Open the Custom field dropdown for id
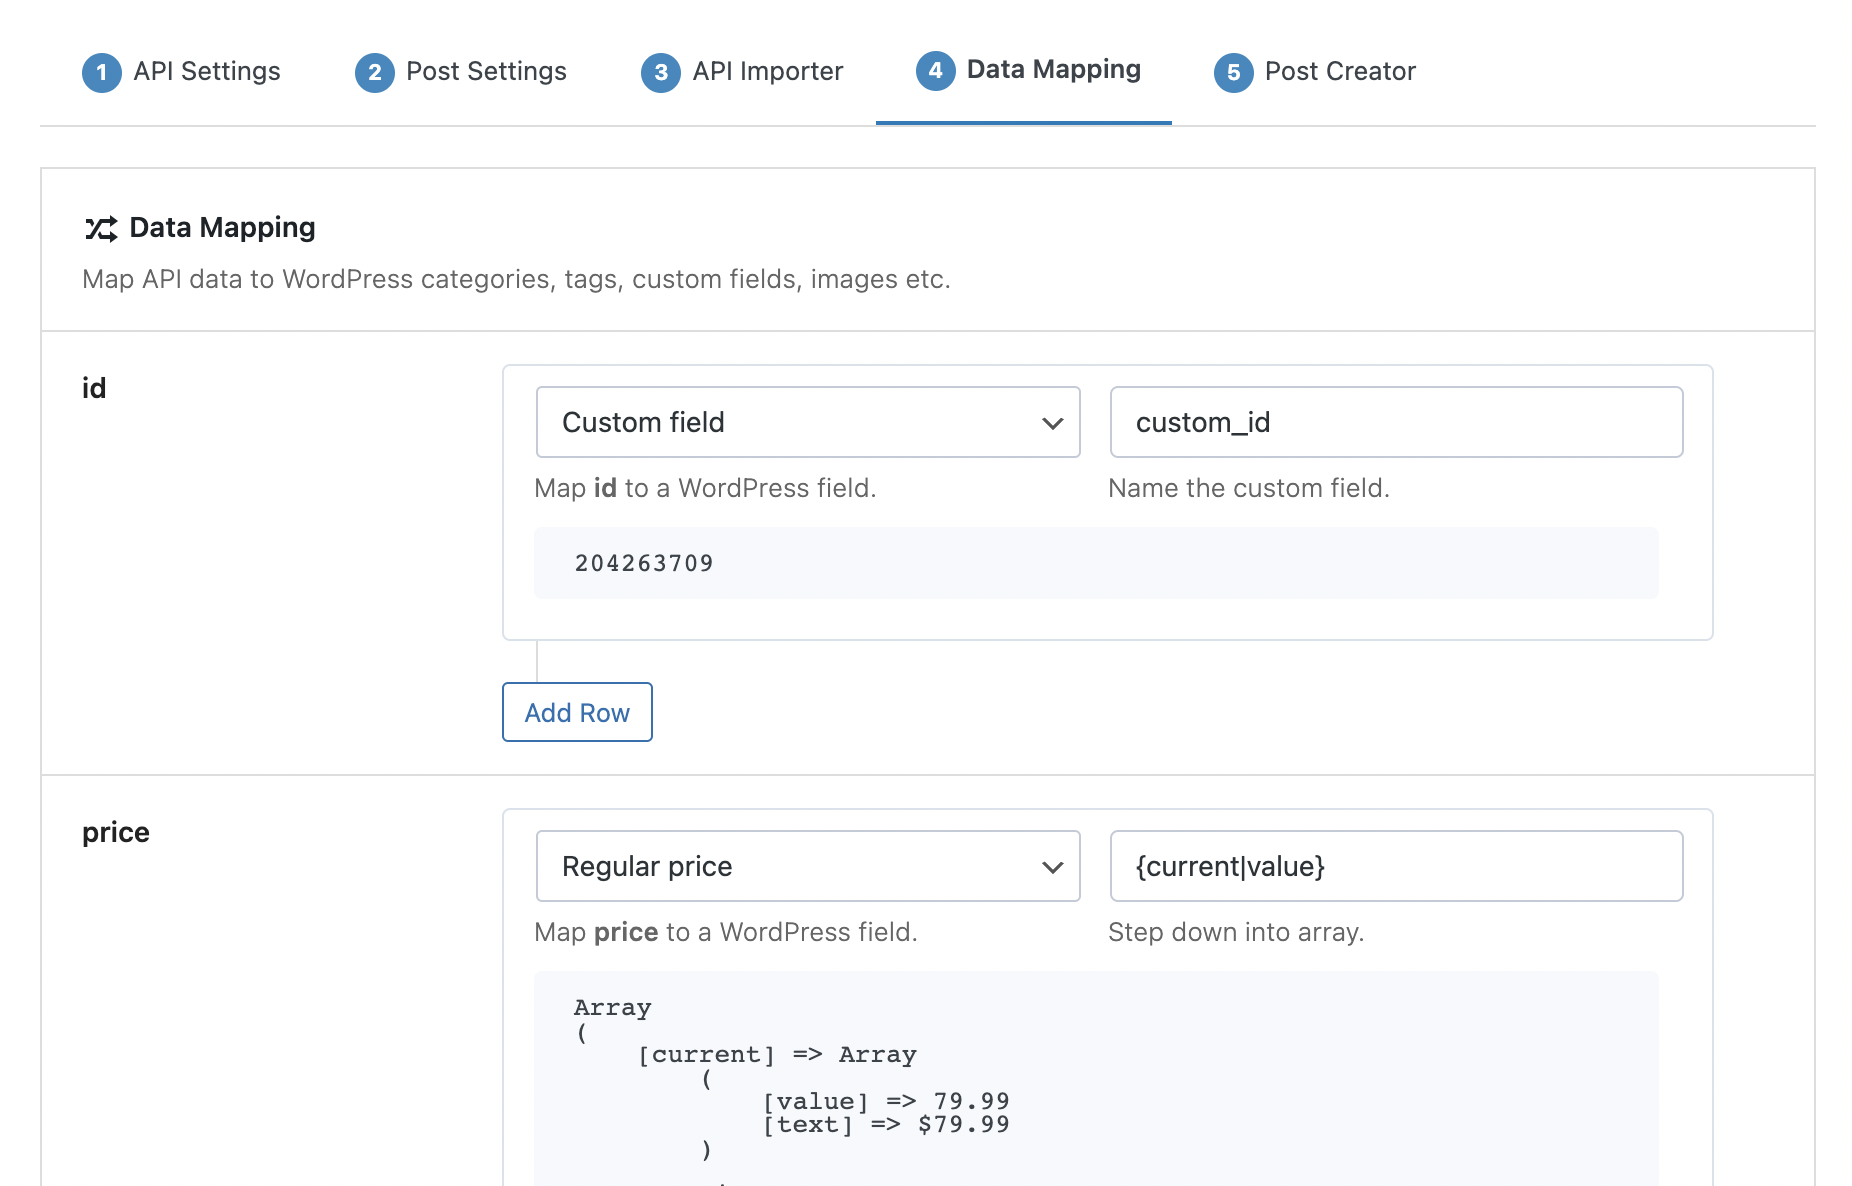The image size is (1852, 1186). [x=808, y=422]
